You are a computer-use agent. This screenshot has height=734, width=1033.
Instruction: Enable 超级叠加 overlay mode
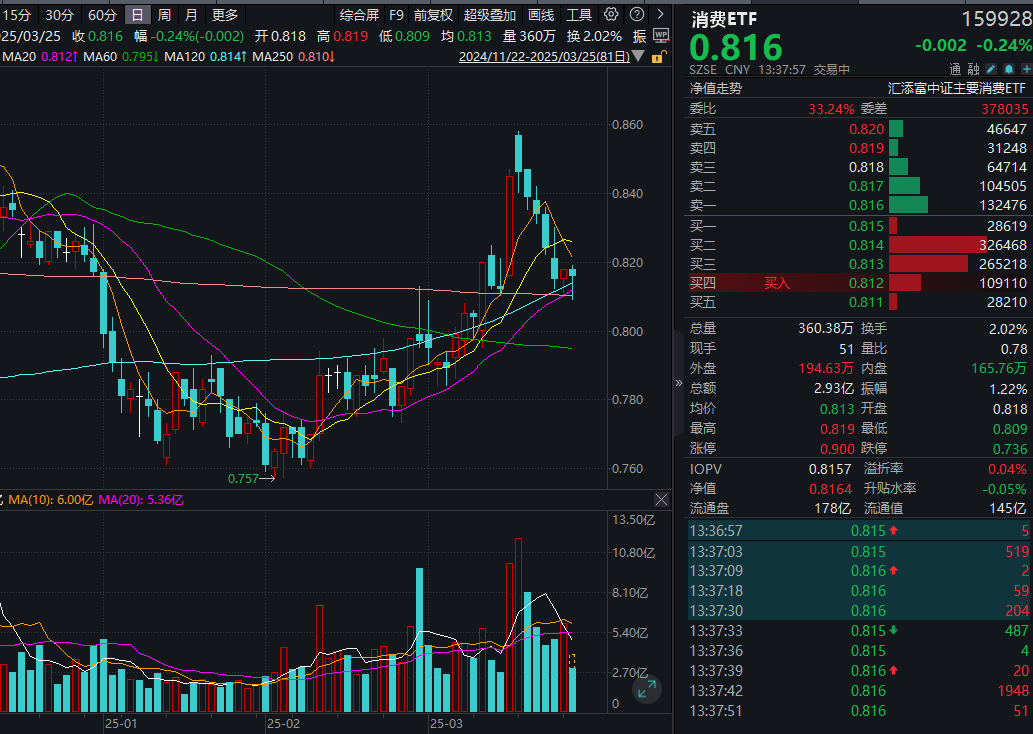coord(489,16)
